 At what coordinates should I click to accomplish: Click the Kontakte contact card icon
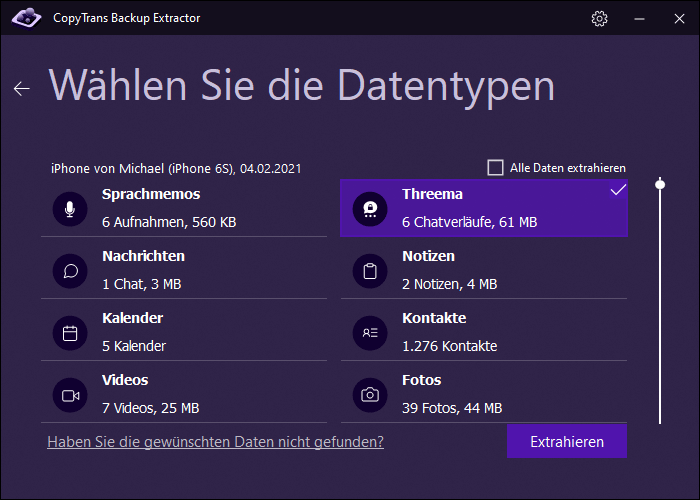coord(370,333)
